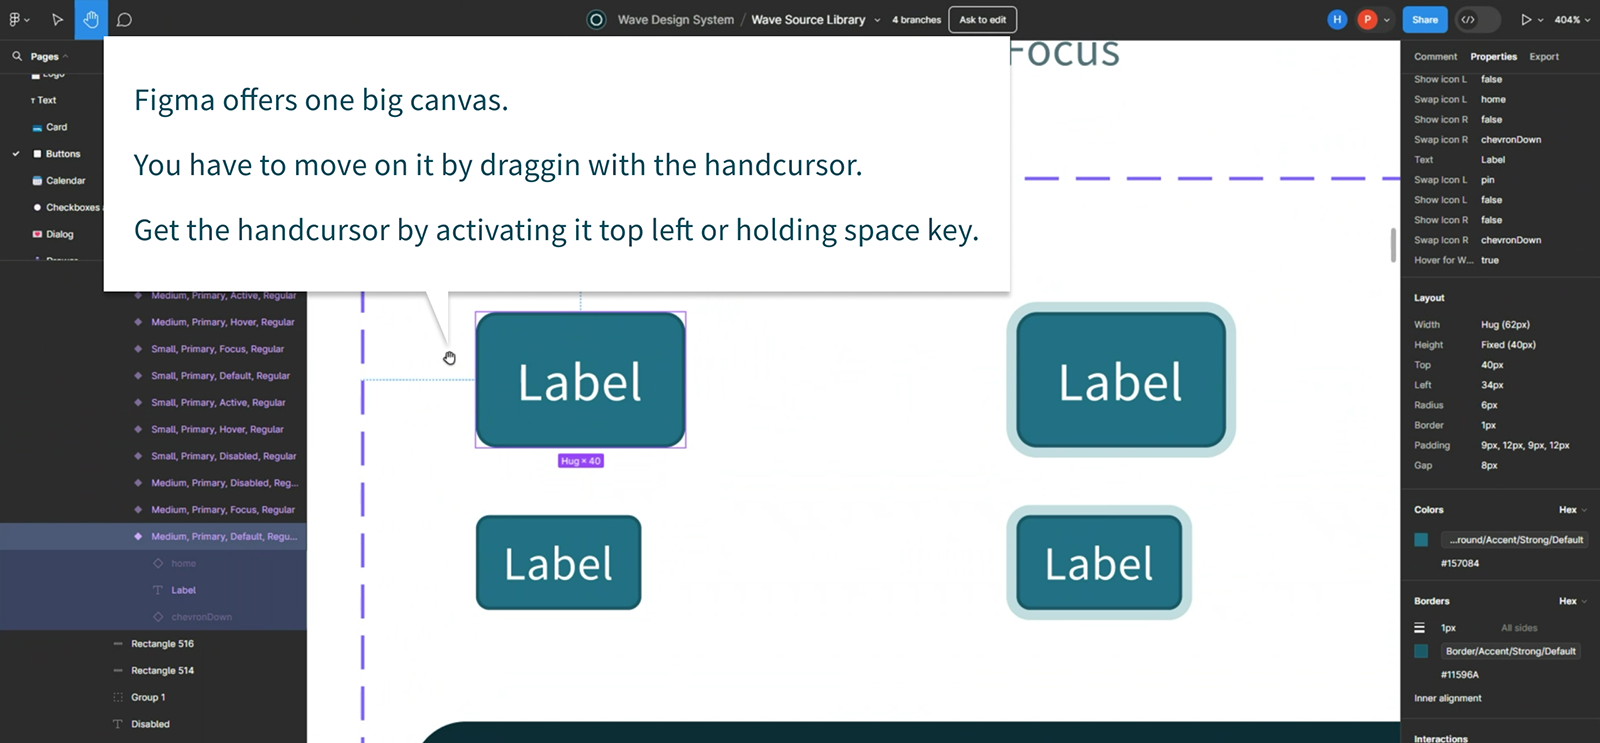Switch to the Export tab
The image size is (1600, 743).
coord(1544,57)
